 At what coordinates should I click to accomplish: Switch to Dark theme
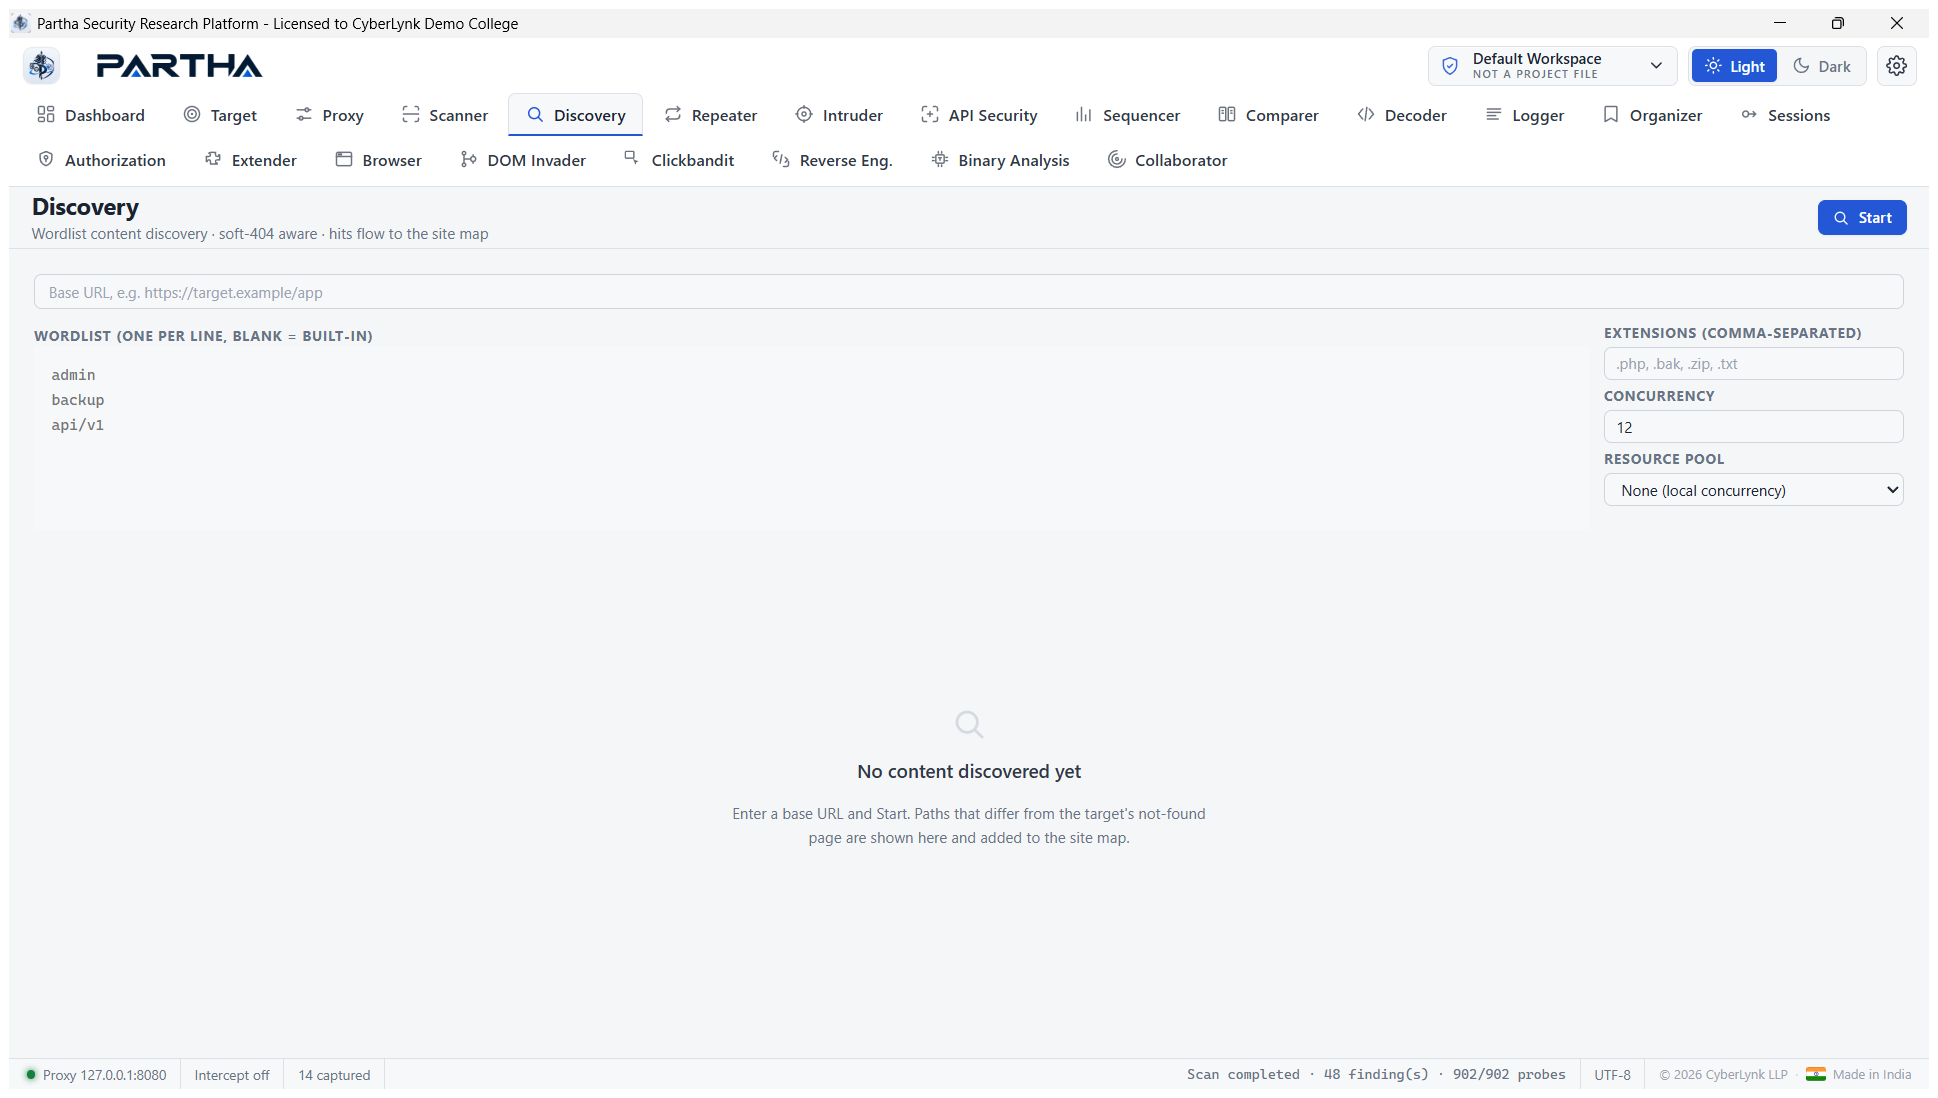[1821, 66]
